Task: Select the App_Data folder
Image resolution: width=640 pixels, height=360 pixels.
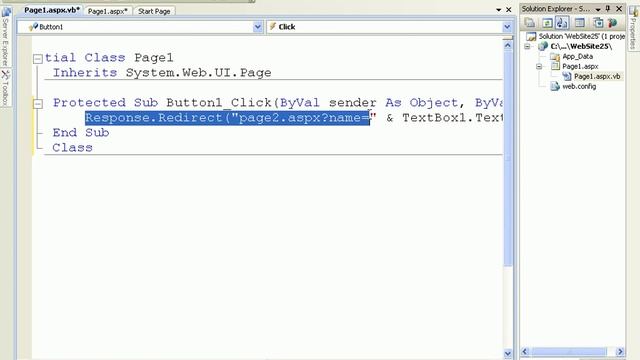Action: pyautogui.click(x=577, y=56)
